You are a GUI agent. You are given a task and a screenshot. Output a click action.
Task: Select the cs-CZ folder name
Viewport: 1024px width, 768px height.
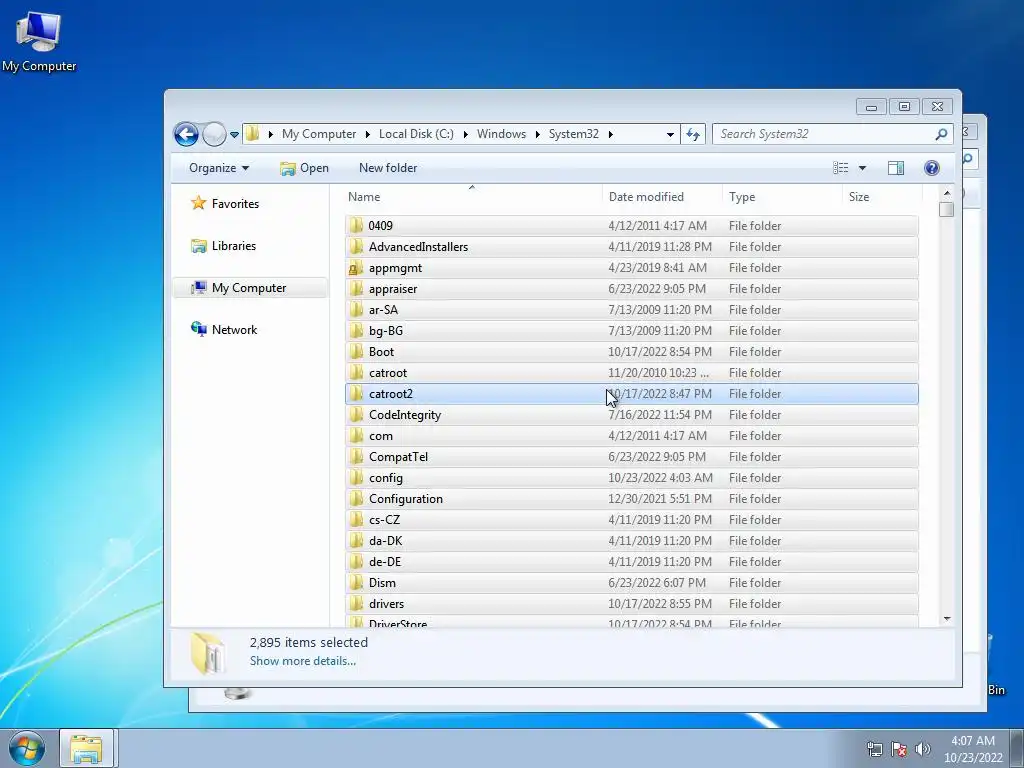[384, 520]
